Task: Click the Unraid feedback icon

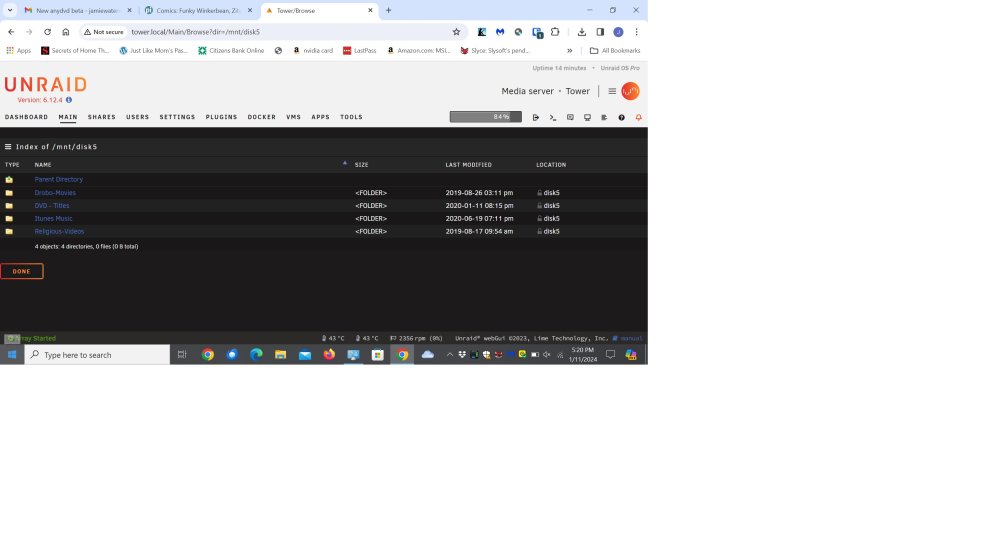Action: click(570, 117)
